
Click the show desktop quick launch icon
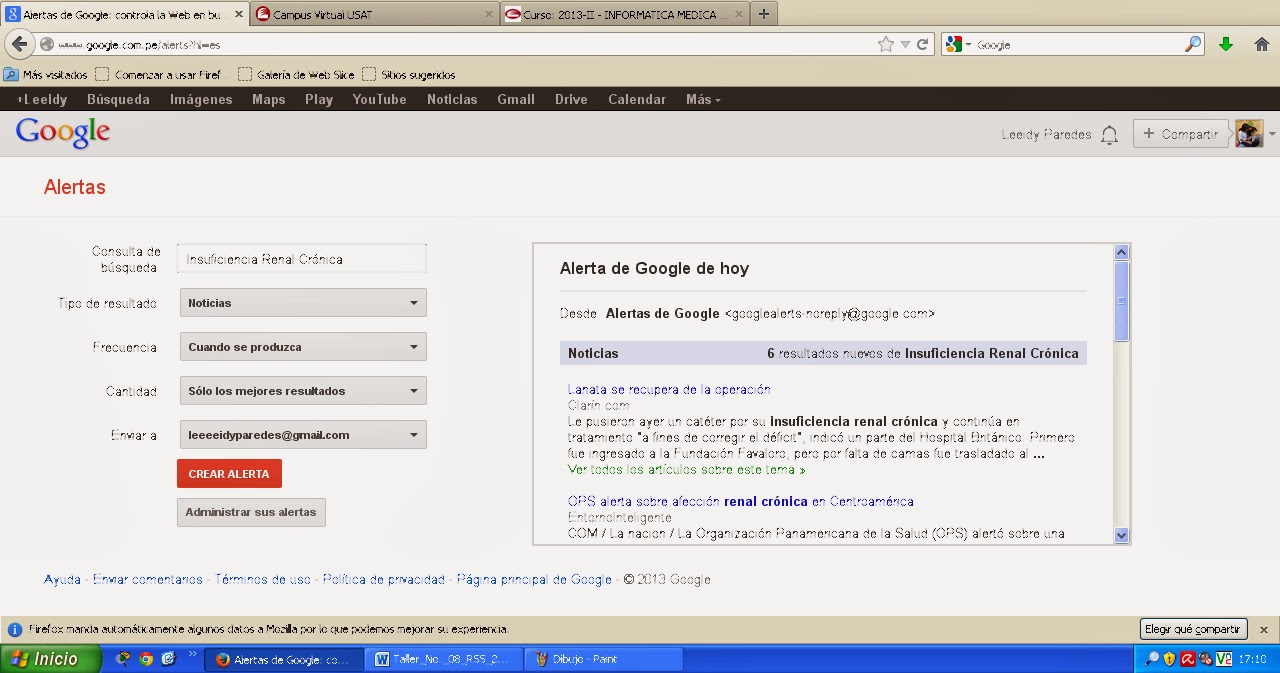coord(168,660)
